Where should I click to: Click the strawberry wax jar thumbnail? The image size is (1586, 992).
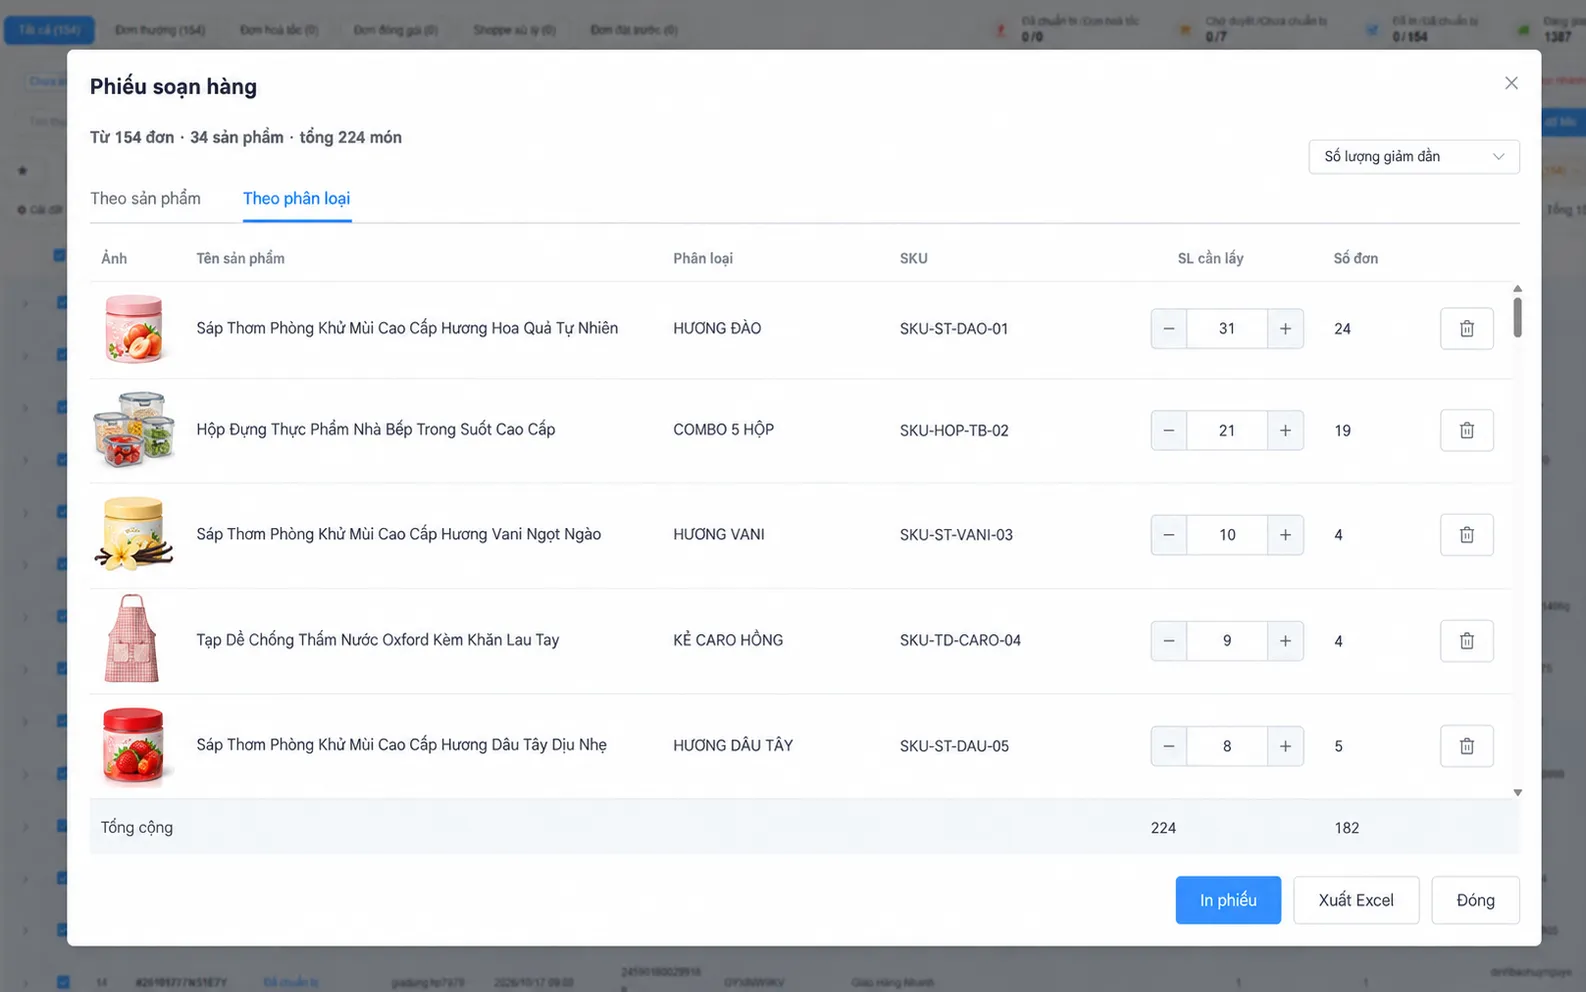coord(134,745)
